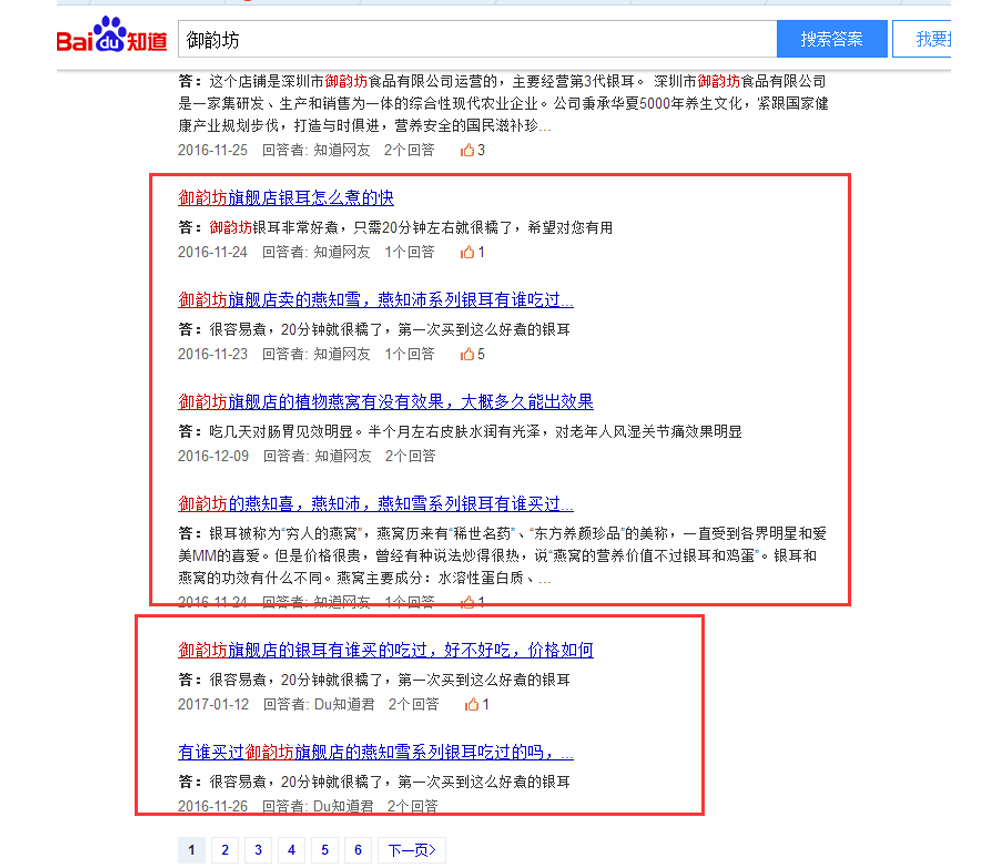Image resolution: width=1000 pixels, height=868 pixels.
Task: Open result 御韵坊旗舰店的银耳有谁买的吃过
Action: point(386,650)
